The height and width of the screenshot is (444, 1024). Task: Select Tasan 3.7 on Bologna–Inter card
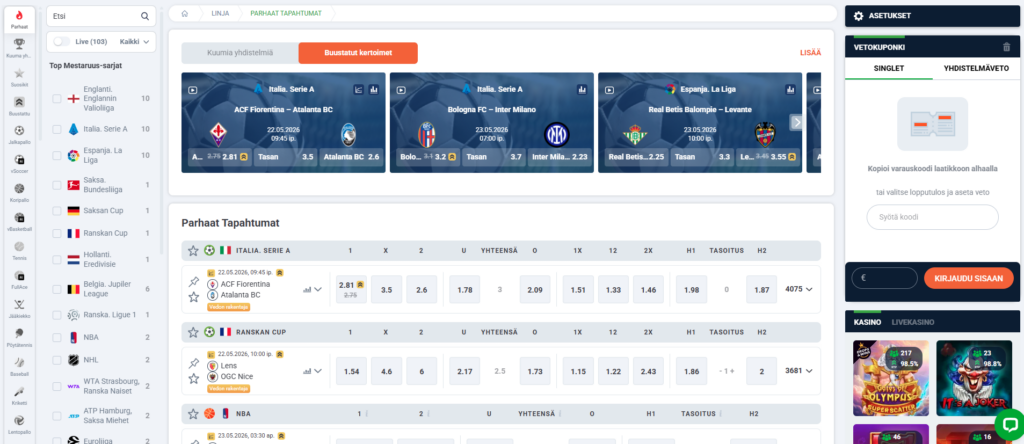[x=493, y=157]
